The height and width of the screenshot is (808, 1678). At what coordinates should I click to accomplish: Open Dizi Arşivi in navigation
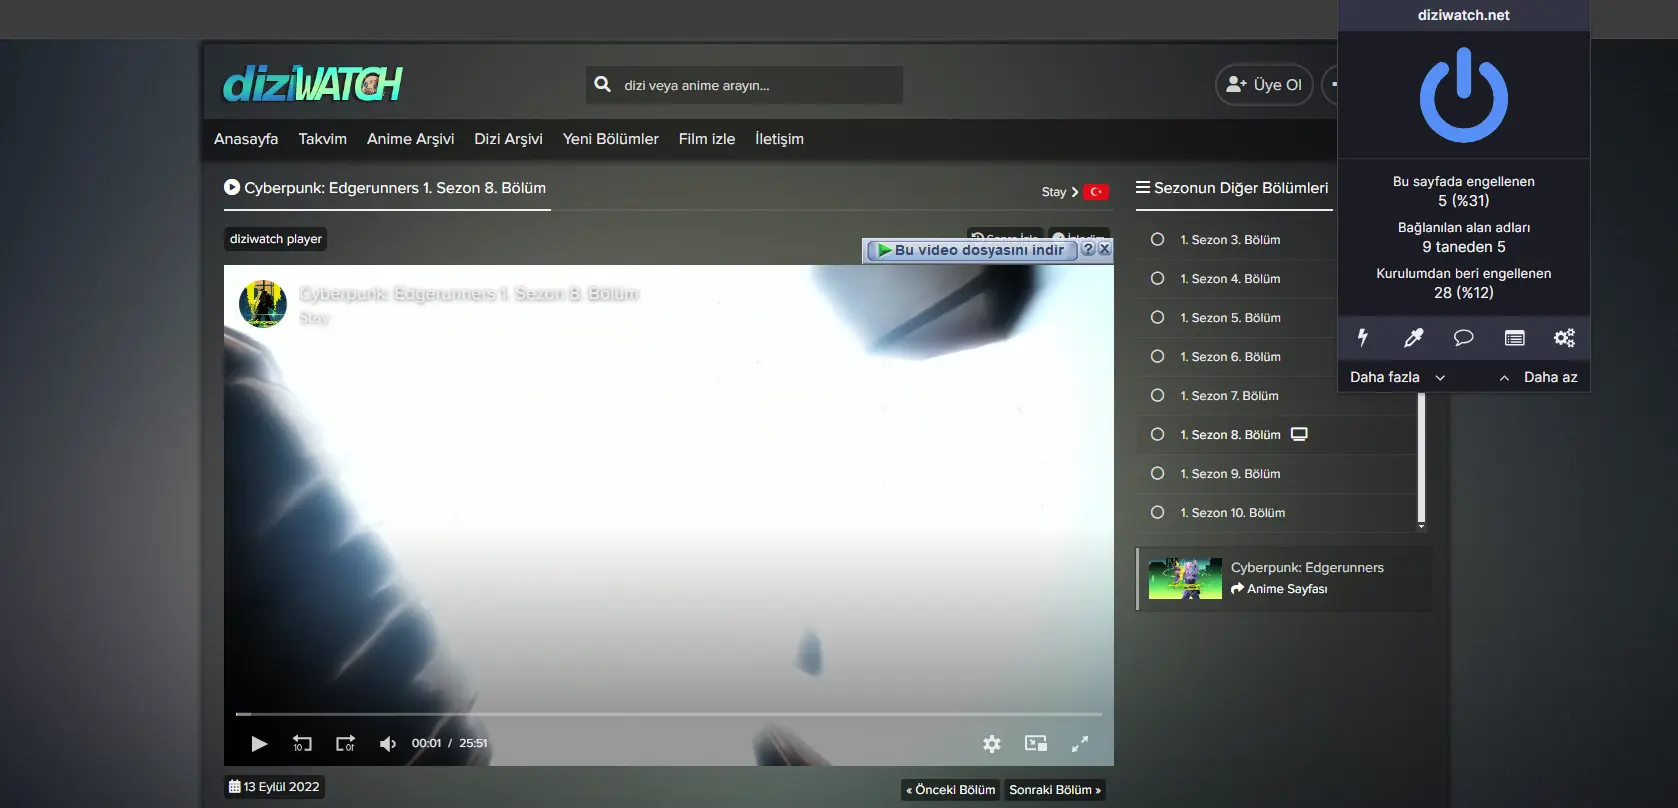[x=508, y=139]
